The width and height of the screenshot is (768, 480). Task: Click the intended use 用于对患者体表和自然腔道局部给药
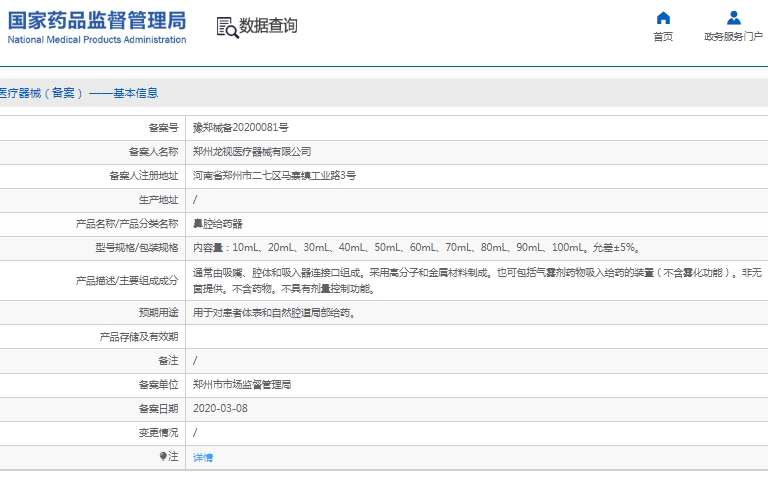click(274, 312)
